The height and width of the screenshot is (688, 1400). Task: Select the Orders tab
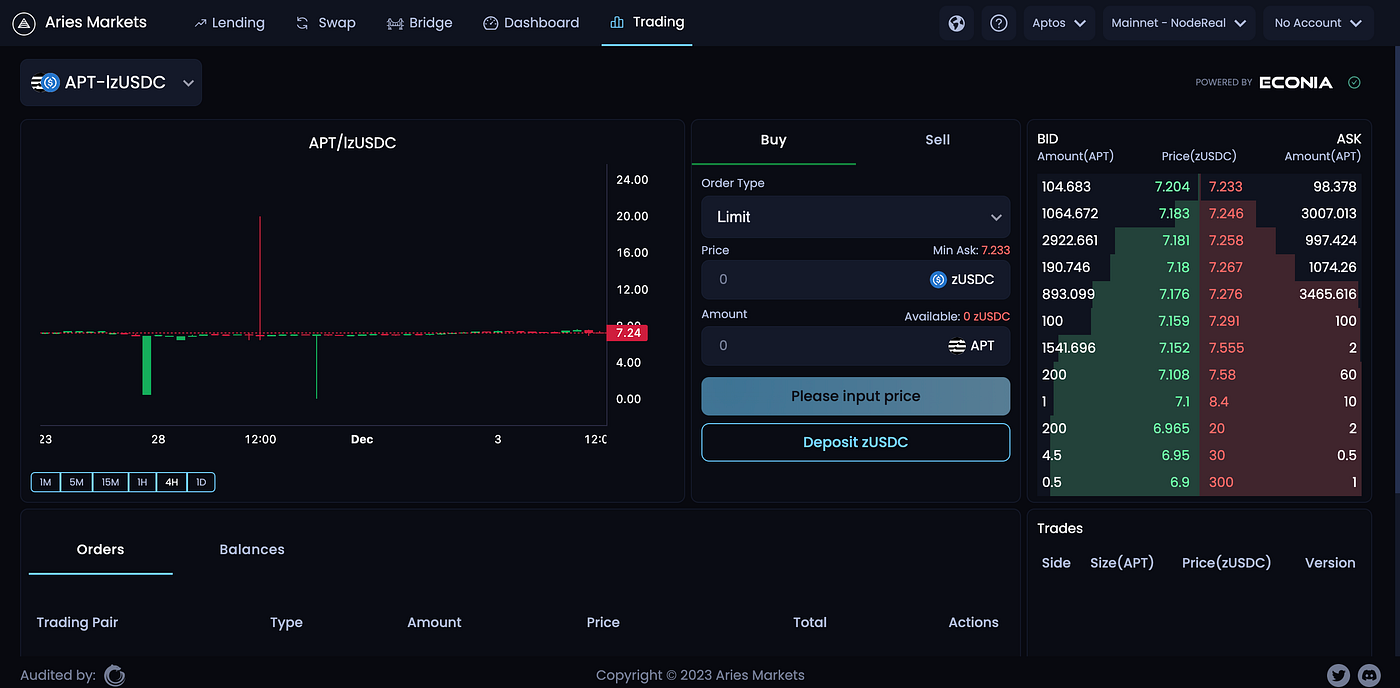coord(101,549)
